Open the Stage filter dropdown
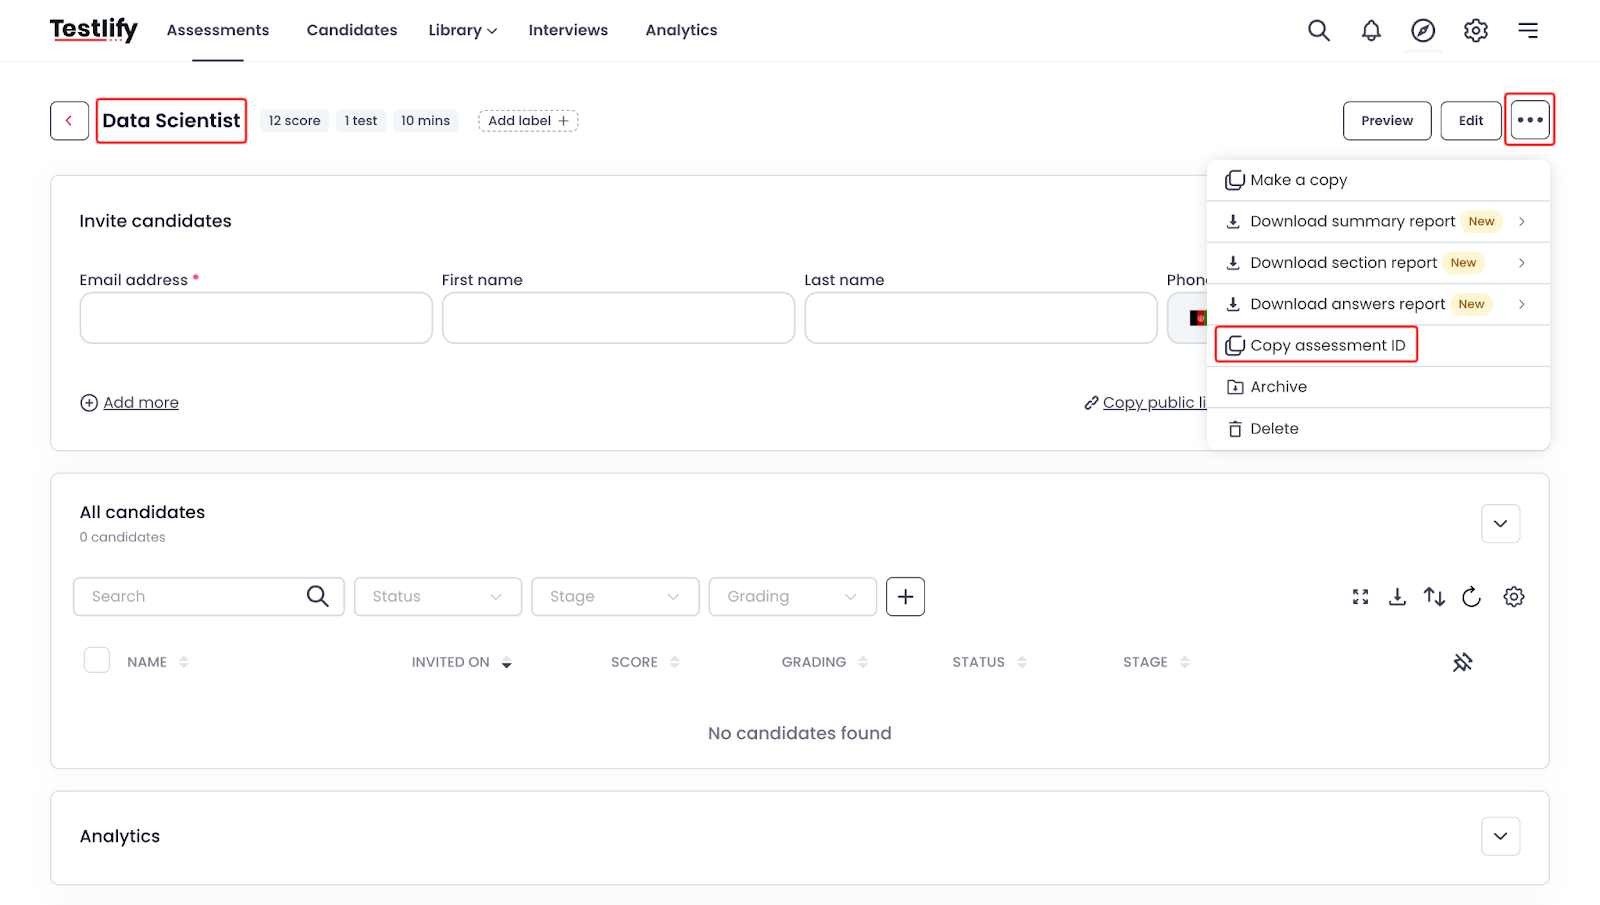 tap(615, 597)
